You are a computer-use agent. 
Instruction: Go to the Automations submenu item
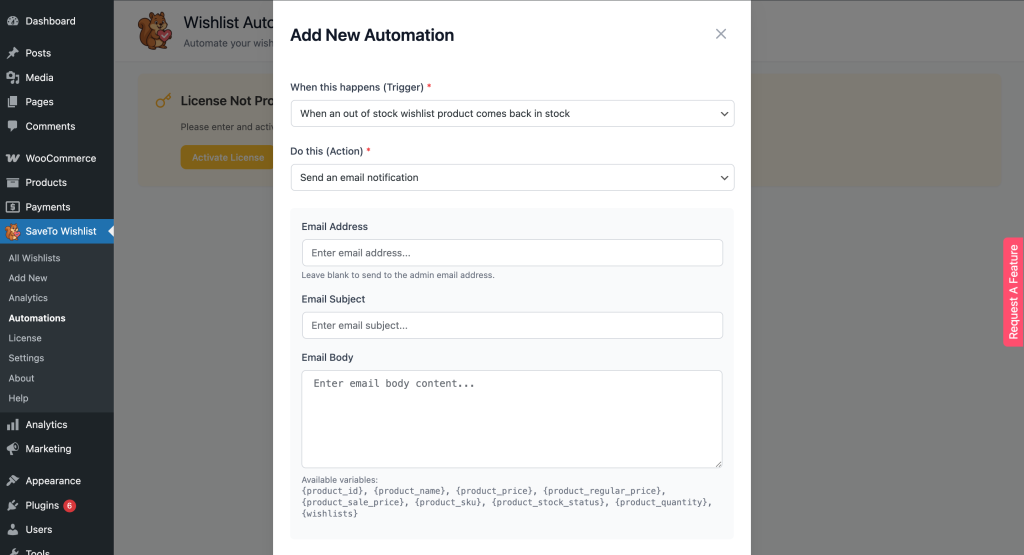[37, 318]
